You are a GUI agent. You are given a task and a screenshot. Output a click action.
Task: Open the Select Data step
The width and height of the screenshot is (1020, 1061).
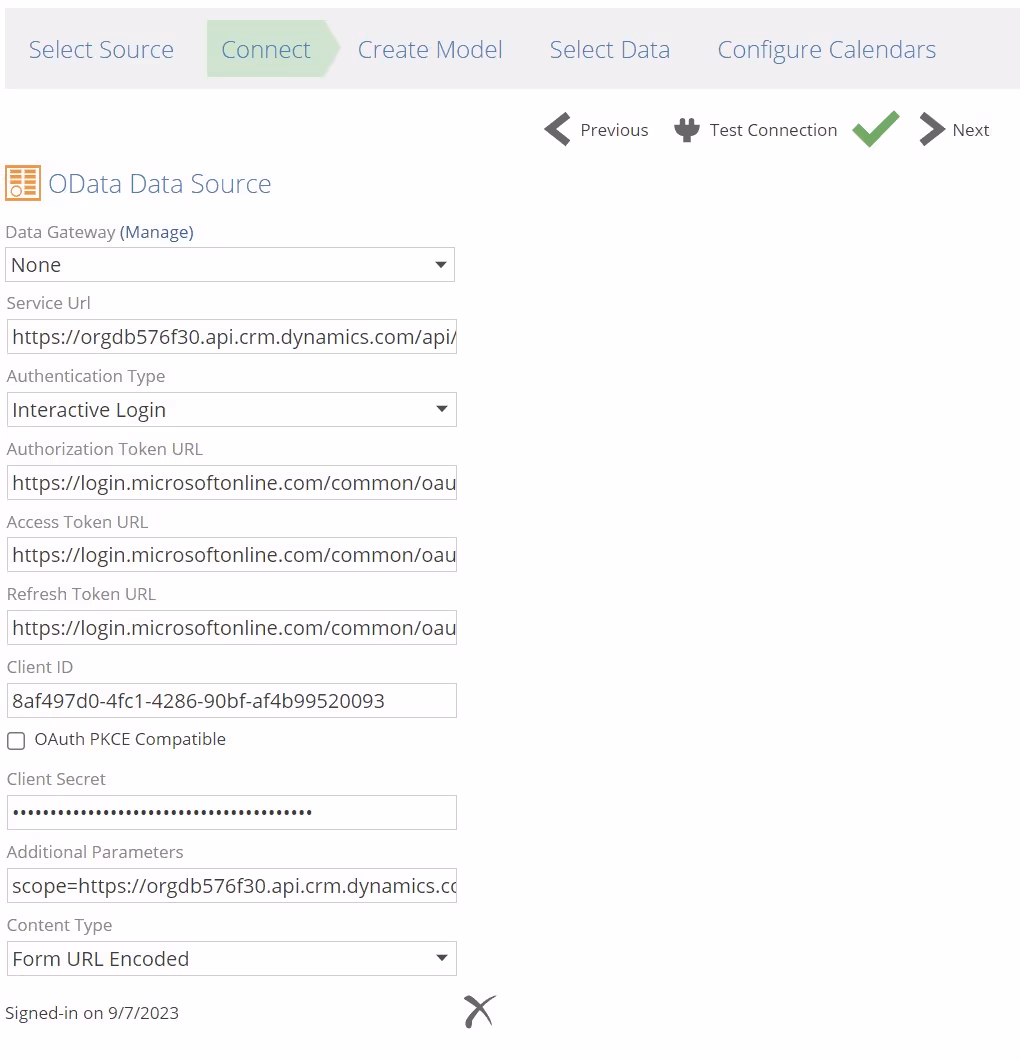(609, 50)
